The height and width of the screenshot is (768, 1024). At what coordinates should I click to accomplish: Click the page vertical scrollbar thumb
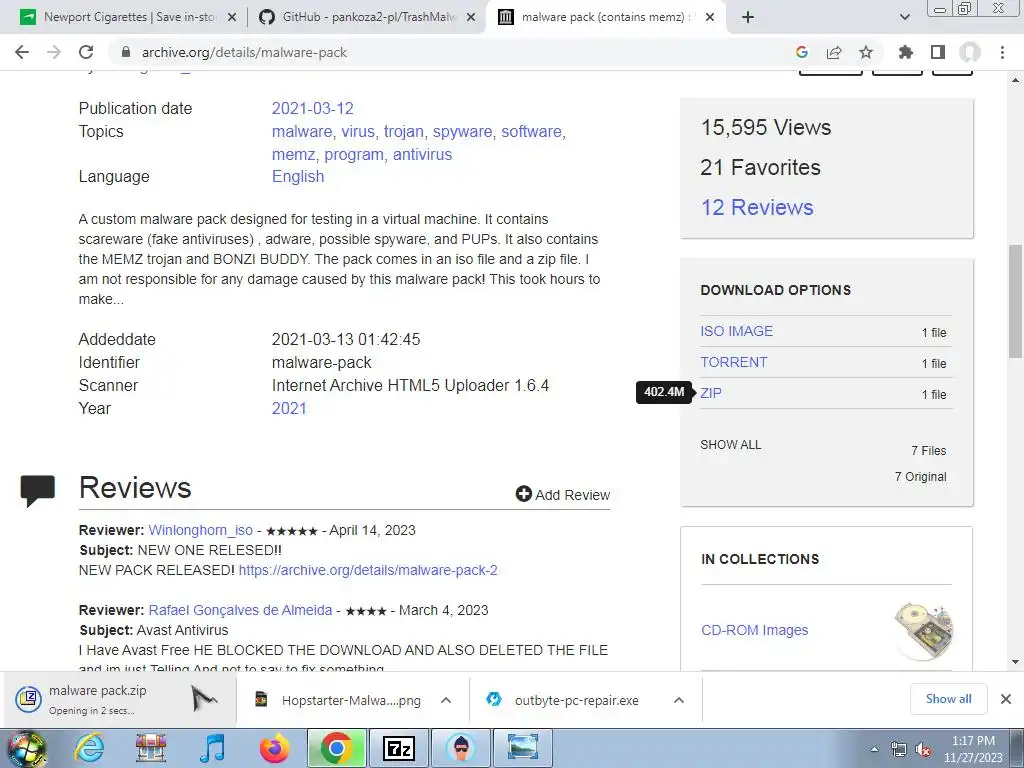click(x=1015, y=302)
